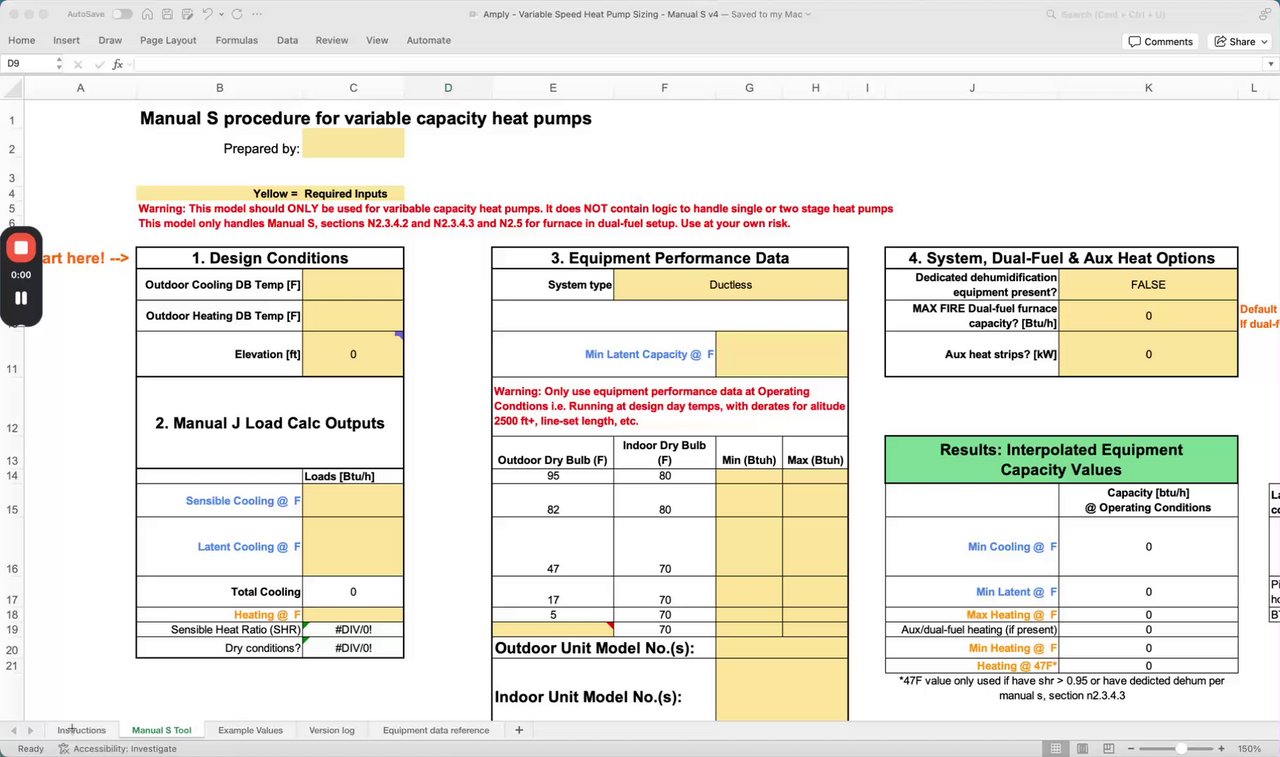The height and width of the screenshot is (757, 1280).
Task: Click the zoom slider handle
Action: click(1181, 748)
